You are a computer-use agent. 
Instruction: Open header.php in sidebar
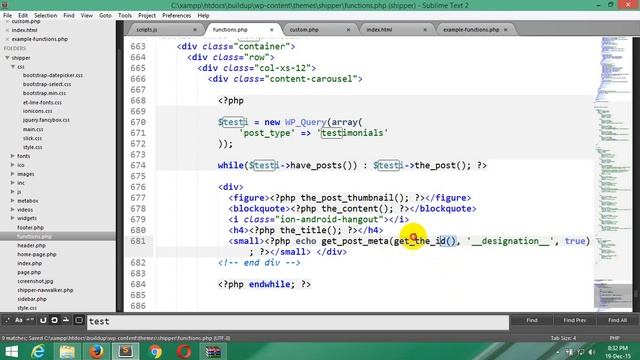tap(31, 246)
